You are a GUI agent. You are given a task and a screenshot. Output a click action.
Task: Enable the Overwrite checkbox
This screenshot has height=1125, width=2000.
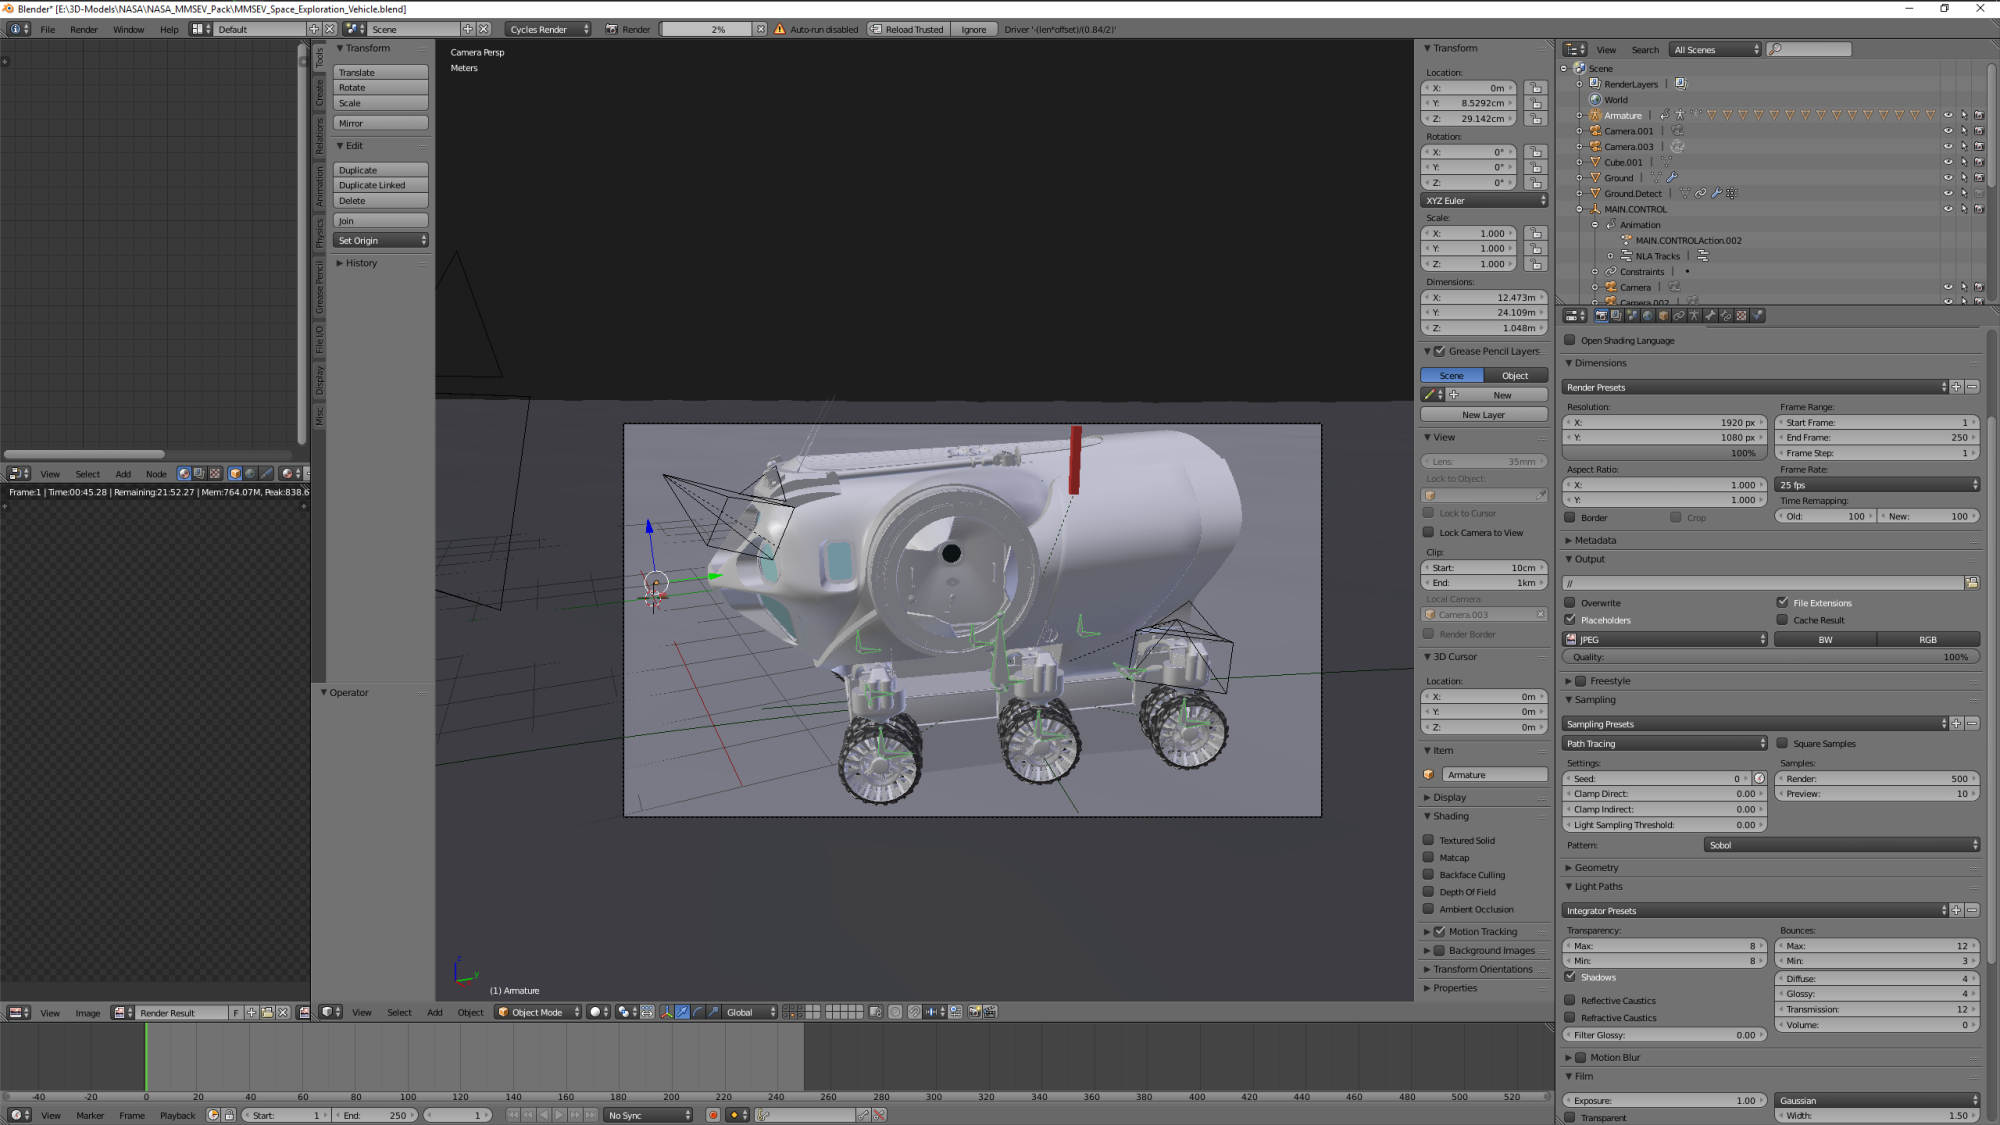(1570, 603)
